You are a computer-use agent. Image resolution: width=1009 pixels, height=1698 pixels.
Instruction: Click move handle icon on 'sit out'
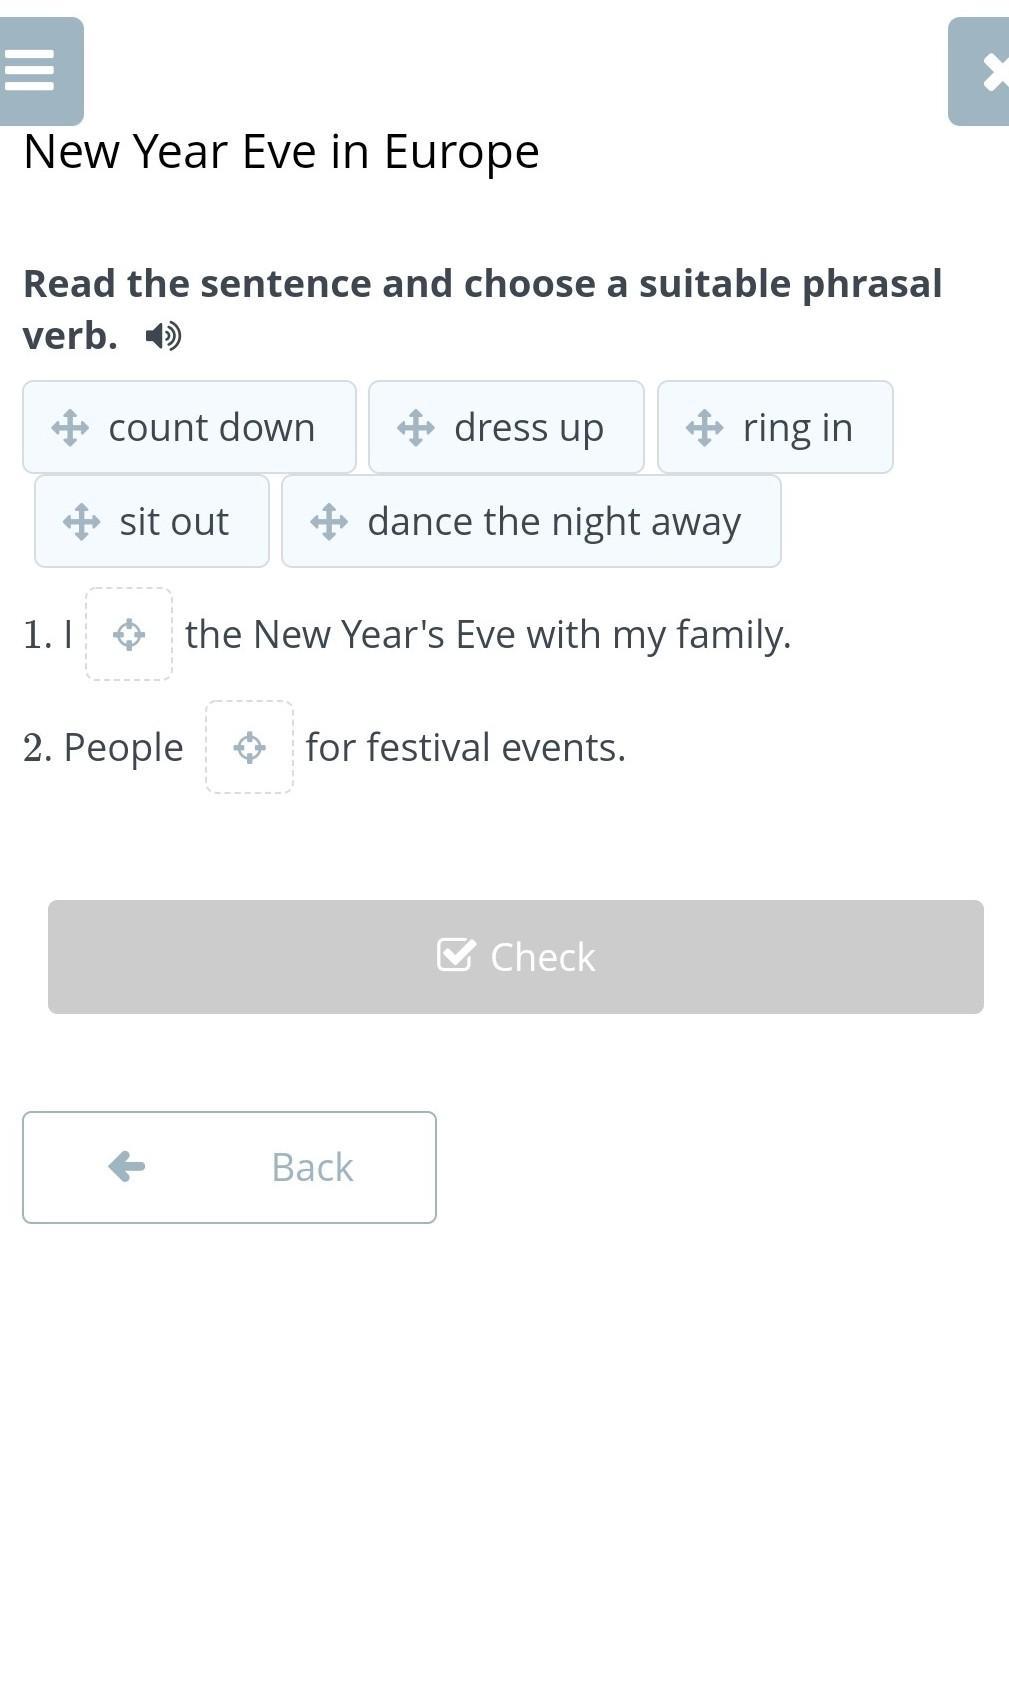[x=81, y=522]
